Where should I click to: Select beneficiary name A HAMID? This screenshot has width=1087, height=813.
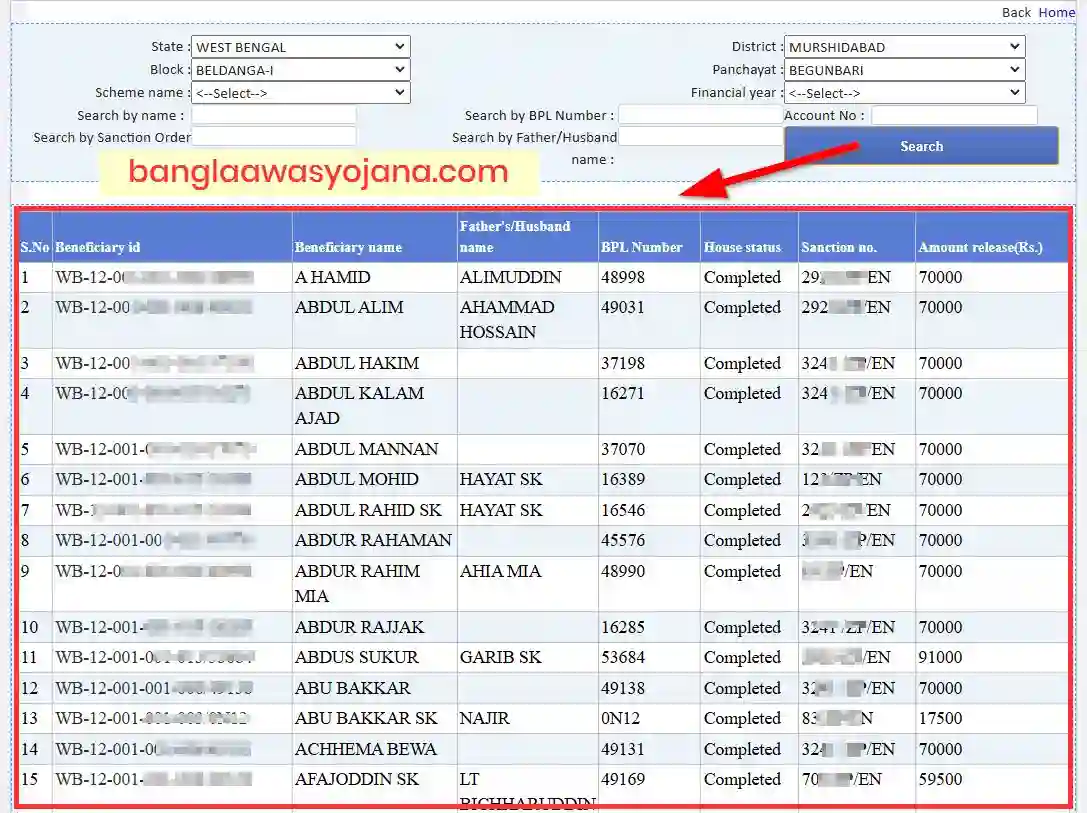pyautogui.click(x=333, y=277)
